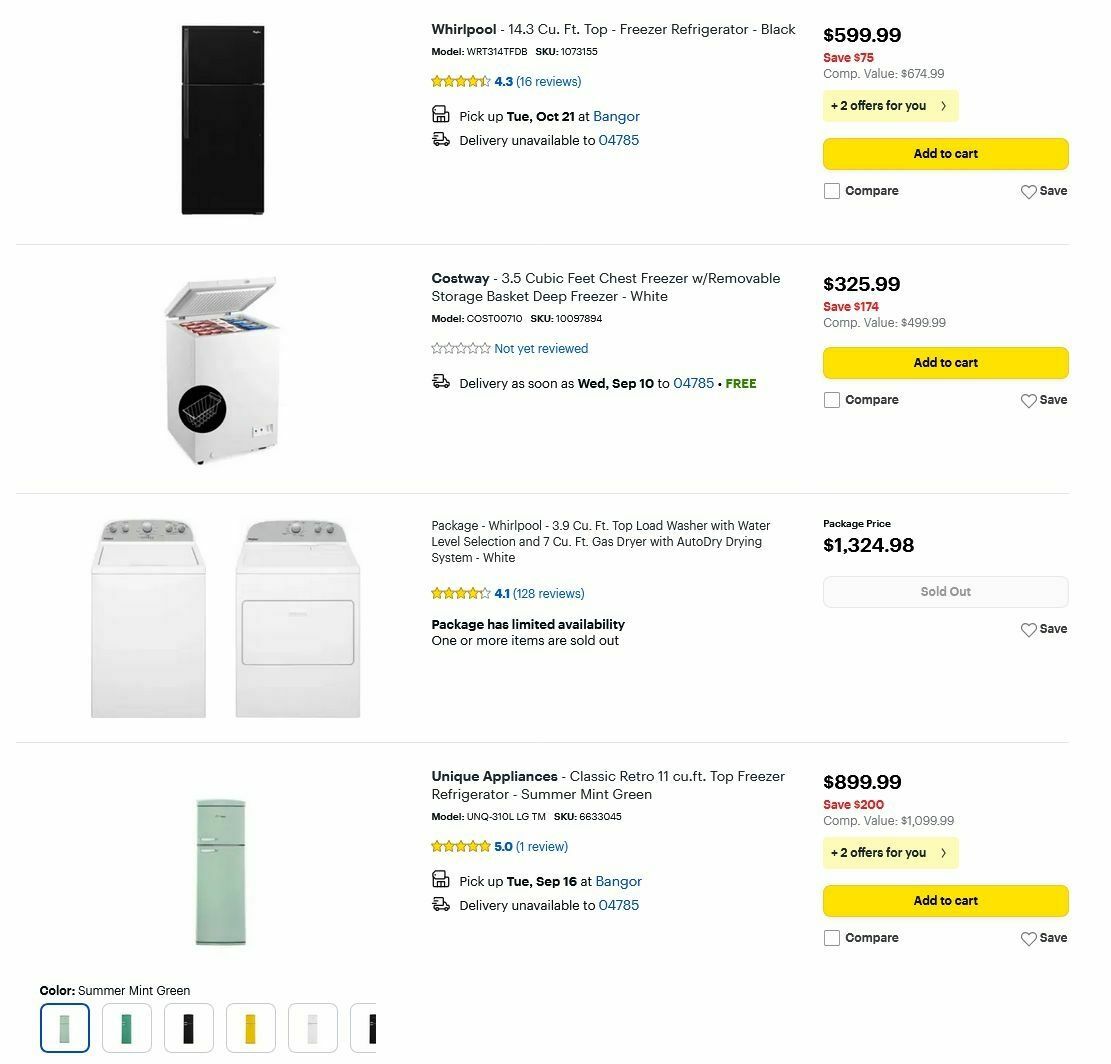This screenshot has height=1064, width=1111.
Task: Add the Costway chest freezer to cart
Action: tap(944, 362)
